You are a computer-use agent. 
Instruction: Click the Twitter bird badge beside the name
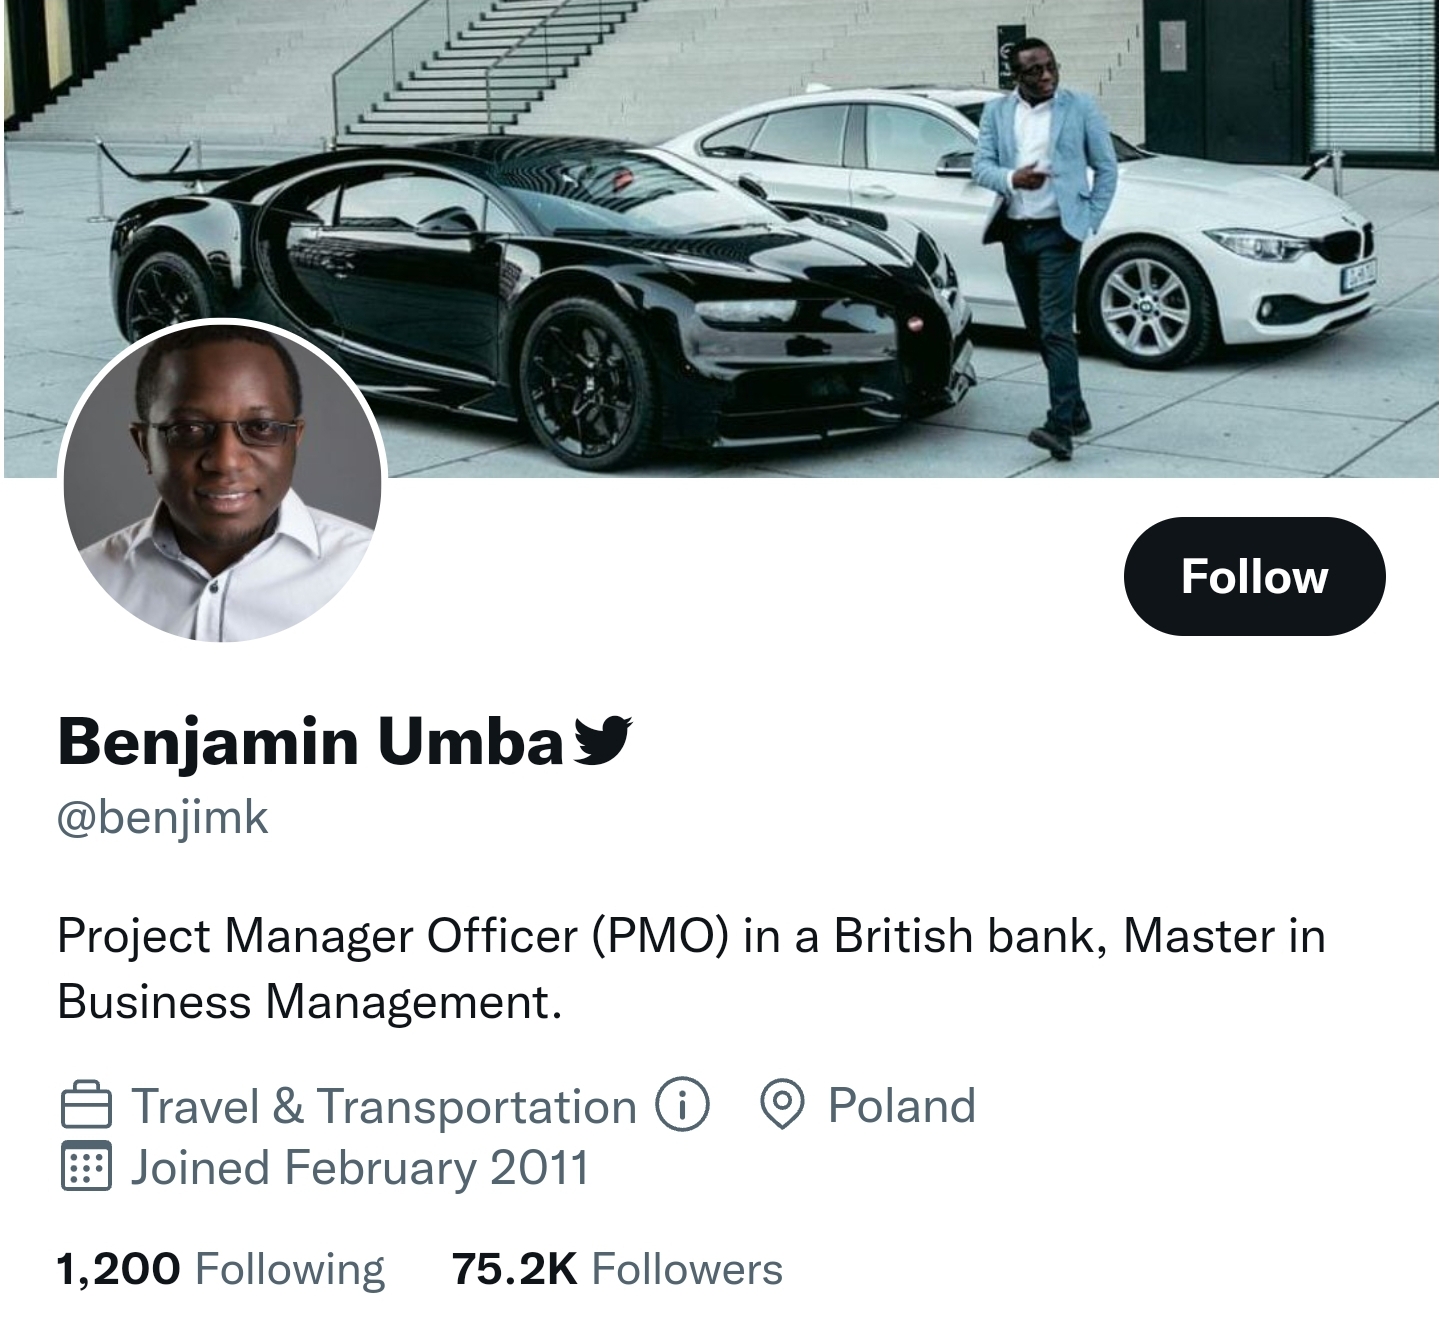[x=601, y=741]
